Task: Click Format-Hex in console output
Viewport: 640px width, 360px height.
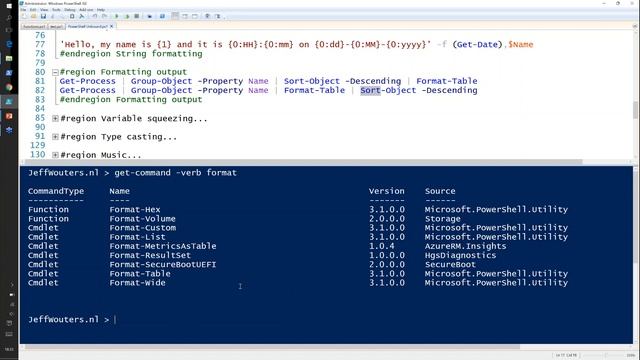Action: [135, 209]
